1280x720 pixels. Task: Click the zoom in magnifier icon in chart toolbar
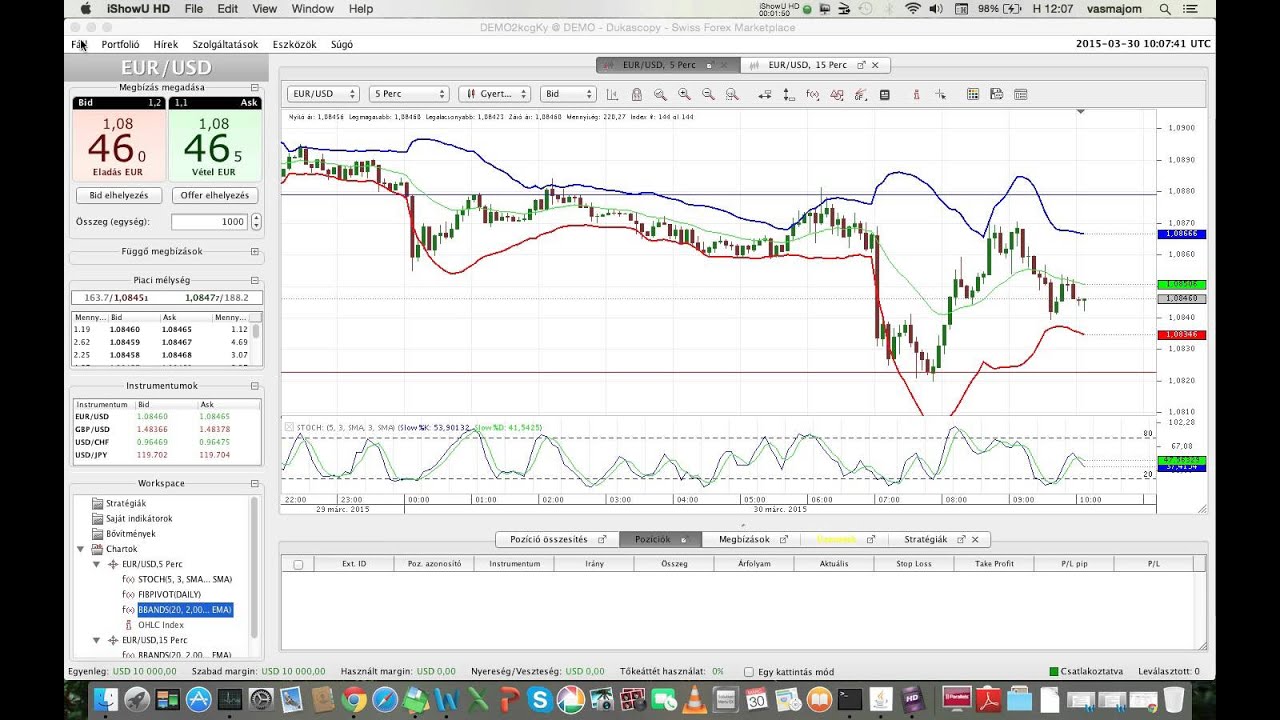(x=684, y=94)
